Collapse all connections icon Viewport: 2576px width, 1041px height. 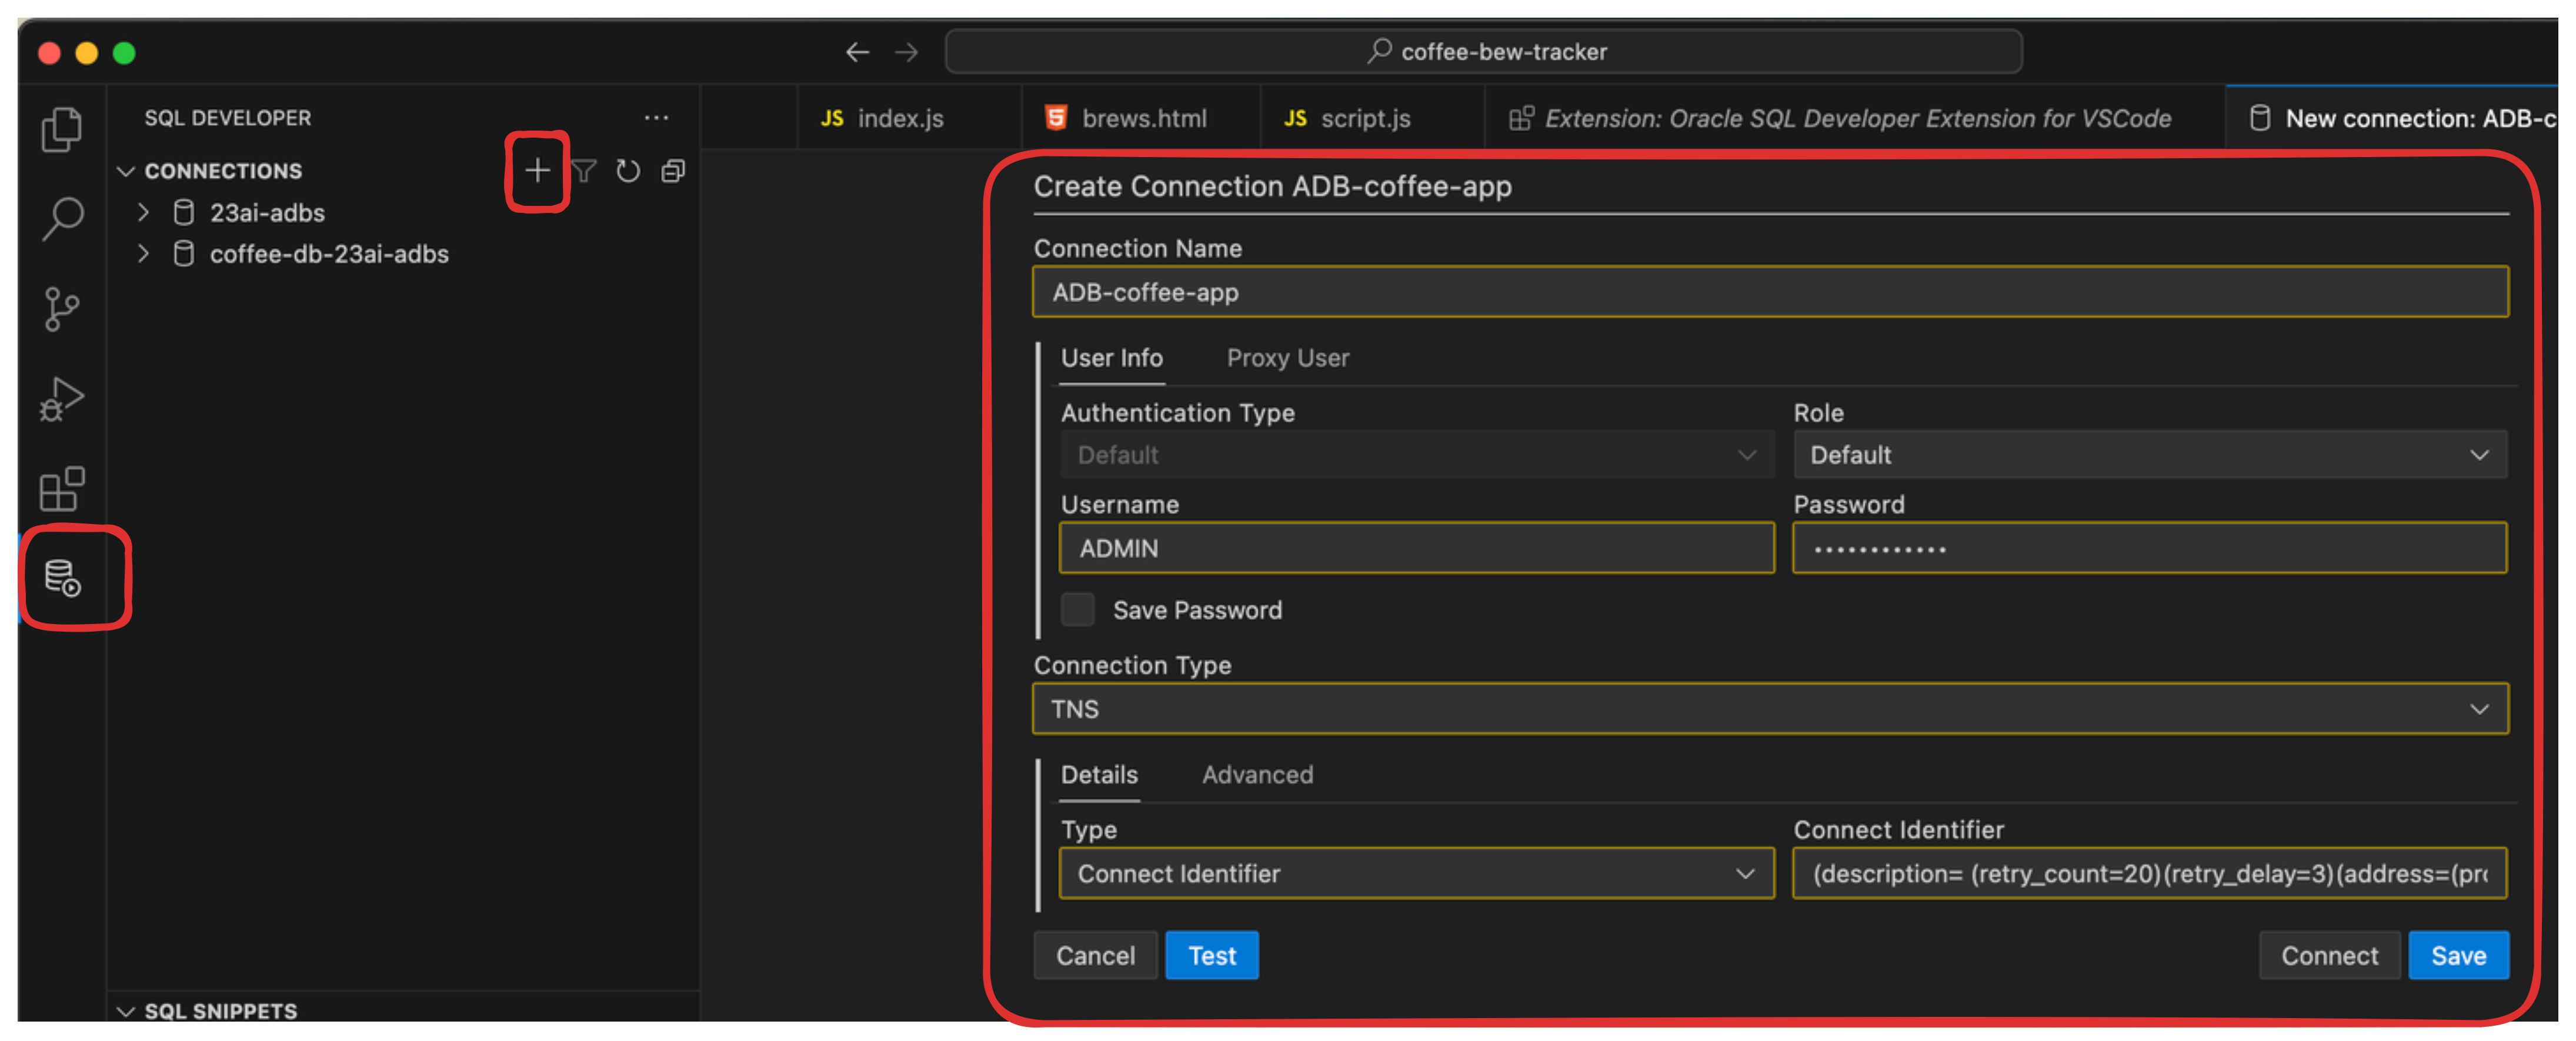point(673,171)
